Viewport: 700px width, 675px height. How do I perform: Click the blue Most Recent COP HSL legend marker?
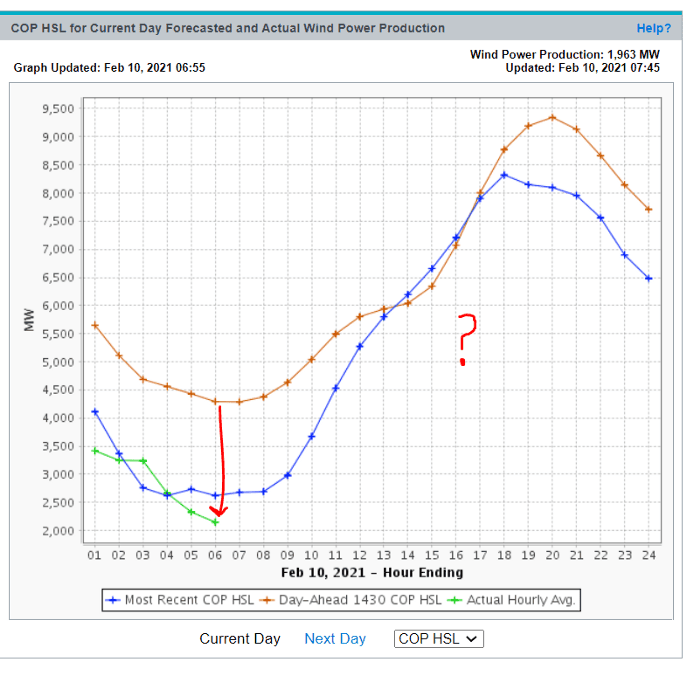[x=114, y=601]
